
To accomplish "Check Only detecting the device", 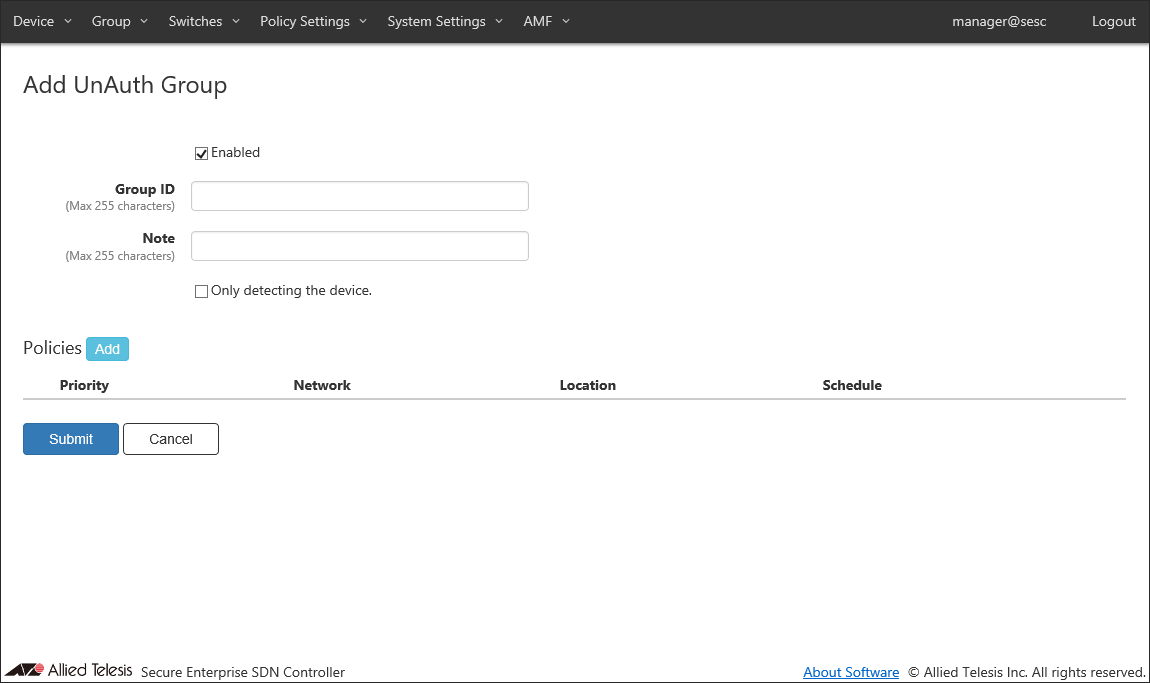I will pos(201,291).
